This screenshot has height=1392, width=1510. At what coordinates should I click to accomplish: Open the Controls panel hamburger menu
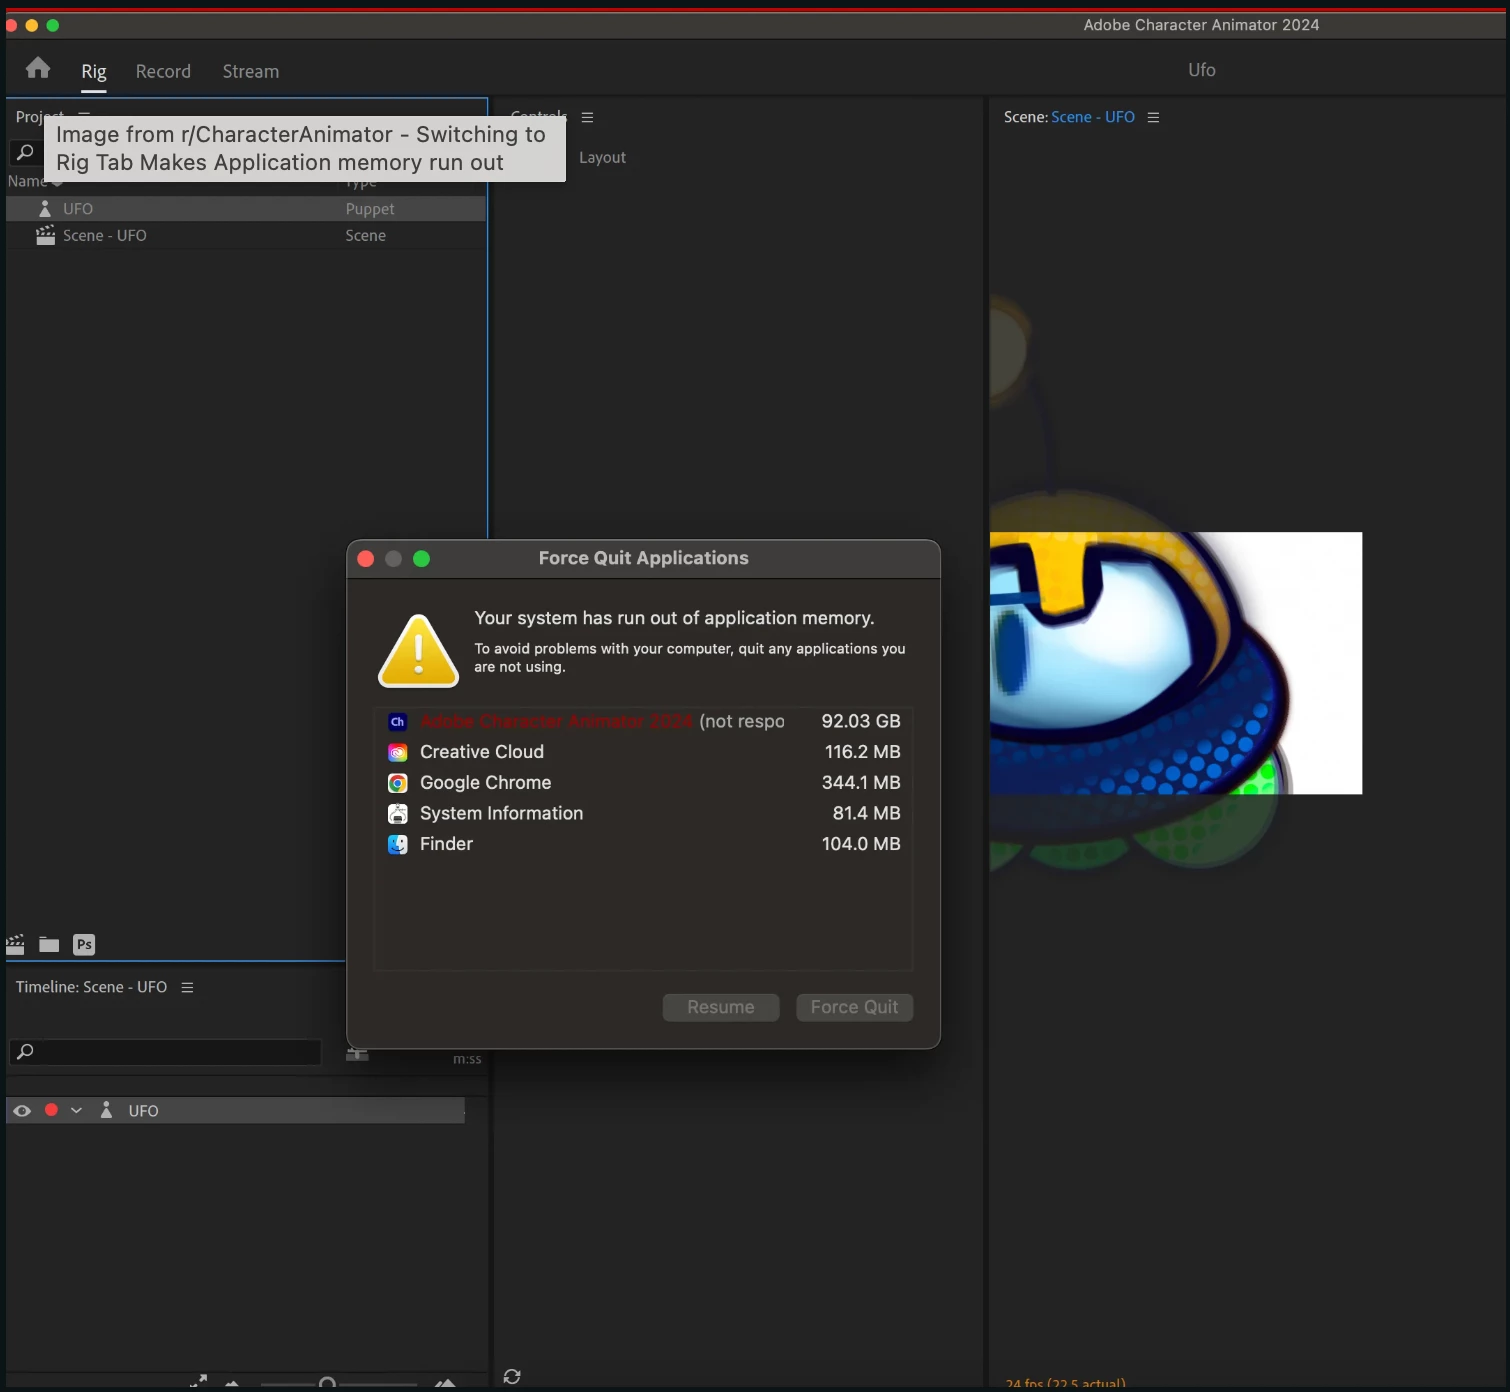pos(587,117)
